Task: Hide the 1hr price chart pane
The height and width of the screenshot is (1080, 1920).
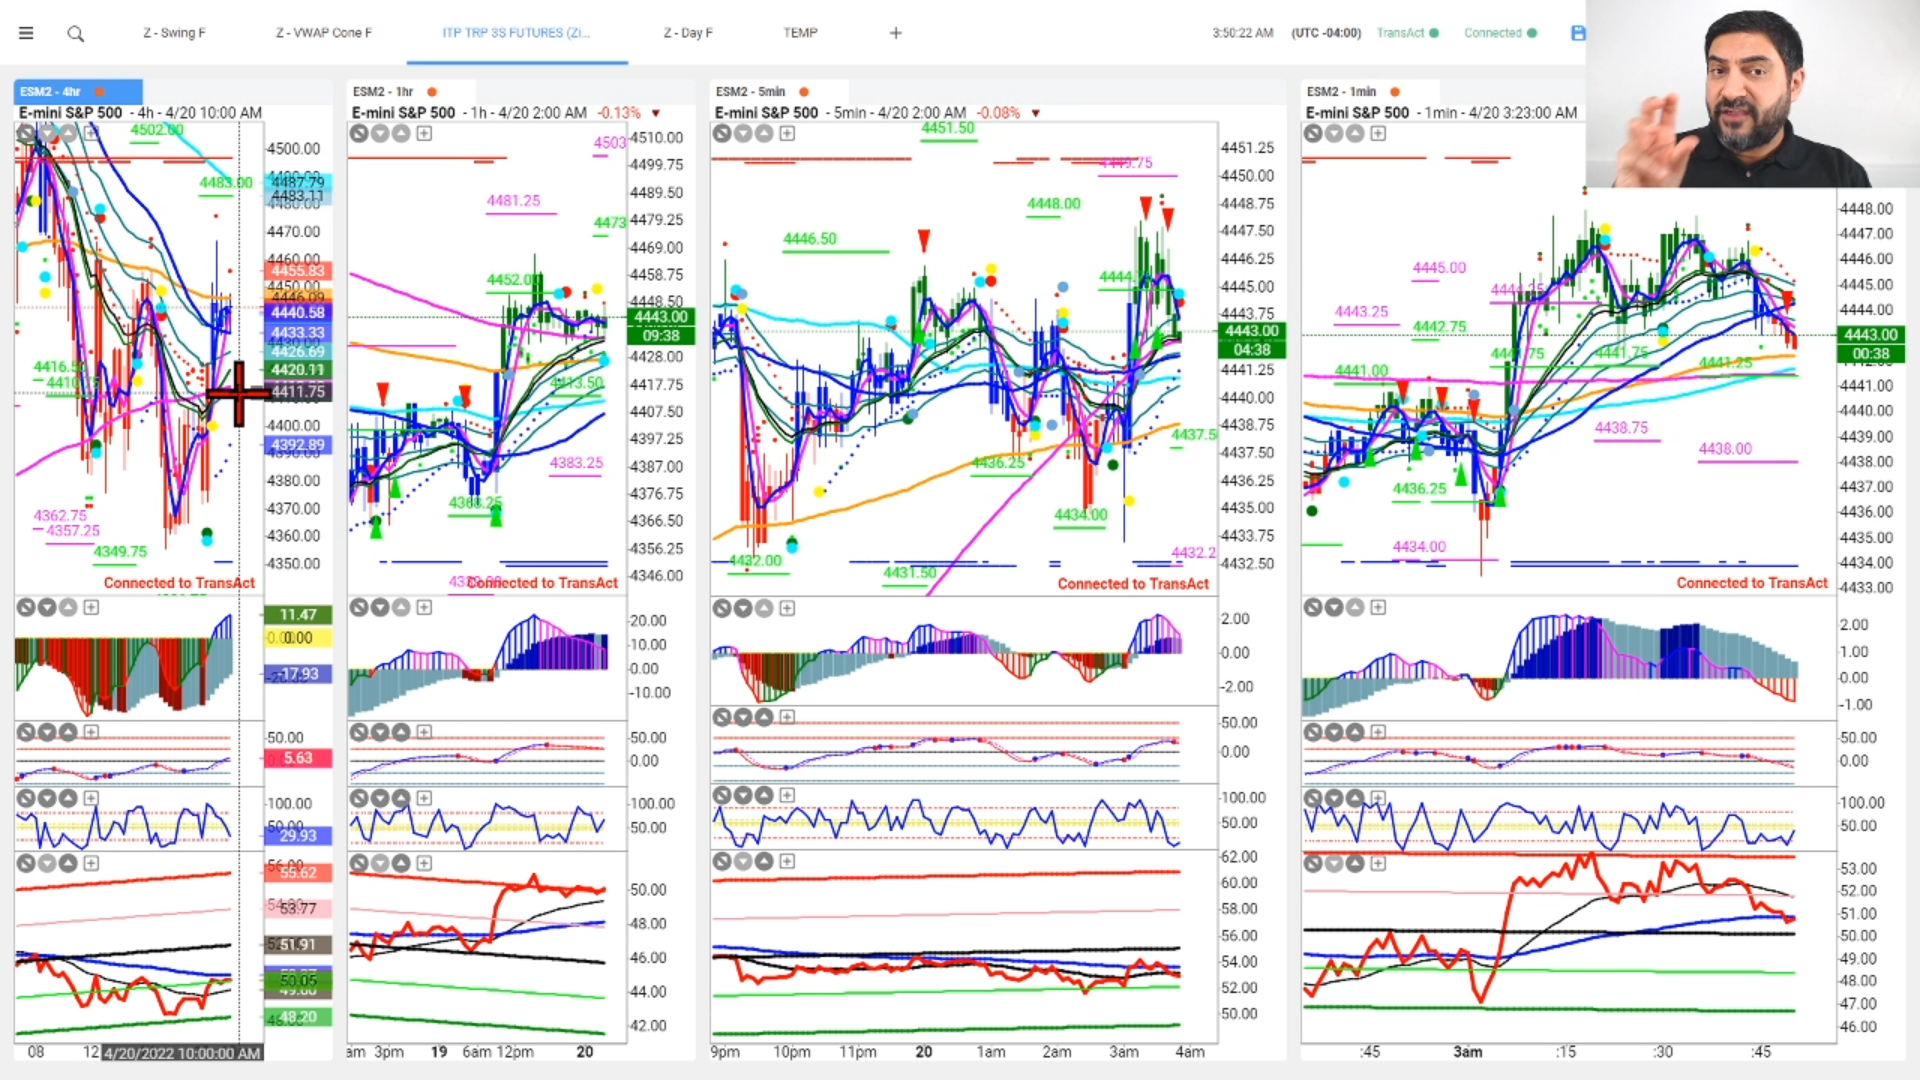Action: pos(359,133)
